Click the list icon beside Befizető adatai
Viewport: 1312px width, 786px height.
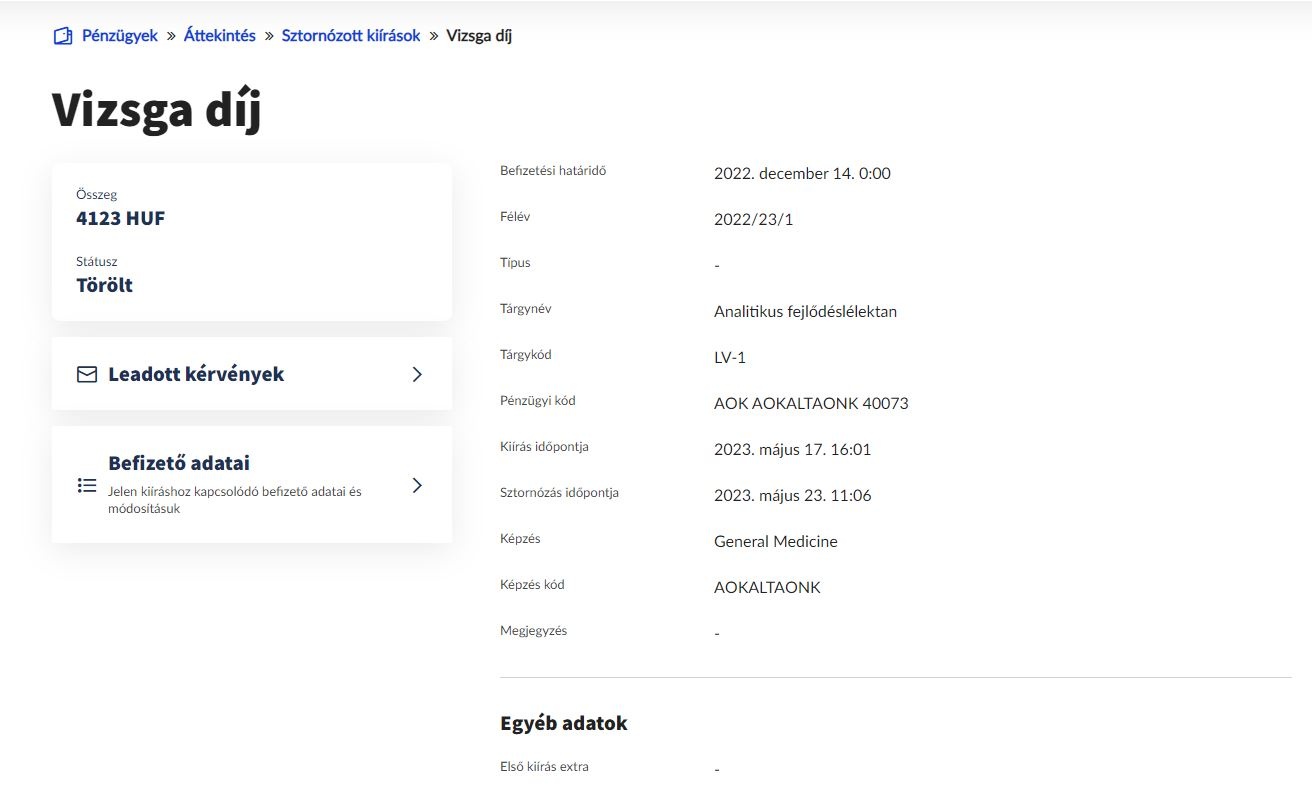(x=87, y=485)
